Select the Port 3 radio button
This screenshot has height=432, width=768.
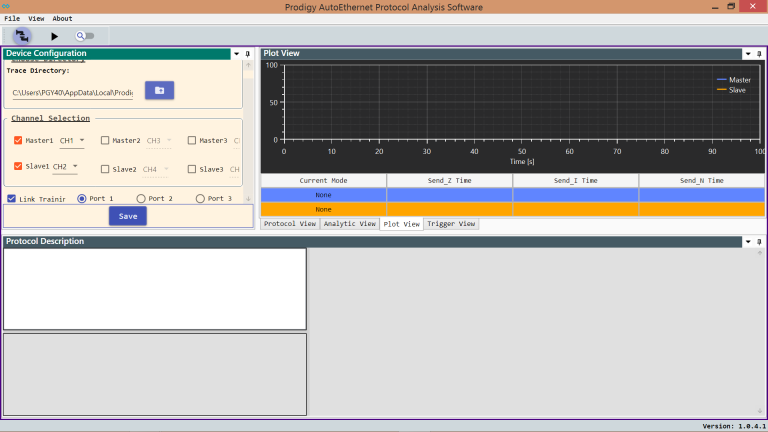[200, 198]
